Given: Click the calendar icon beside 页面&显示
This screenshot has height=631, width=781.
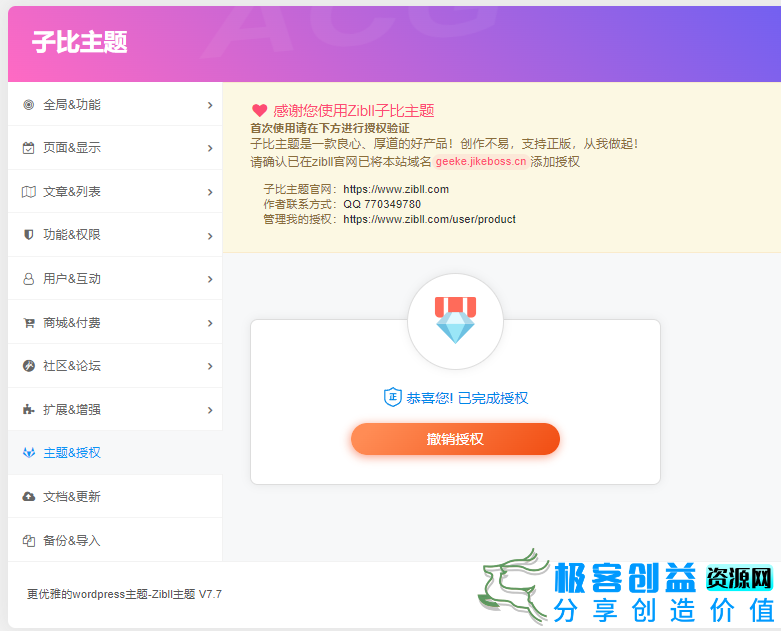Looking at the screenshot, I should [x=29, y=148].
